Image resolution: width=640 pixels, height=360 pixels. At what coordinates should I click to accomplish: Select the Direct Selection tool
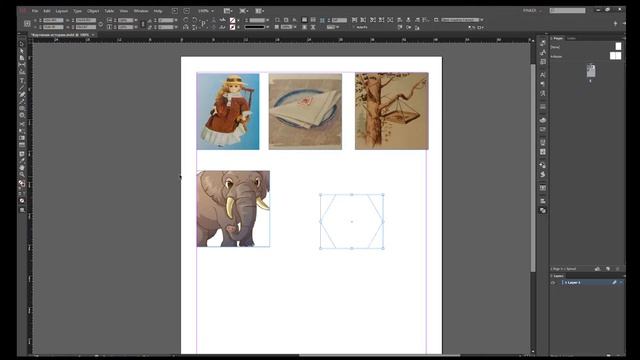point(22,51)
